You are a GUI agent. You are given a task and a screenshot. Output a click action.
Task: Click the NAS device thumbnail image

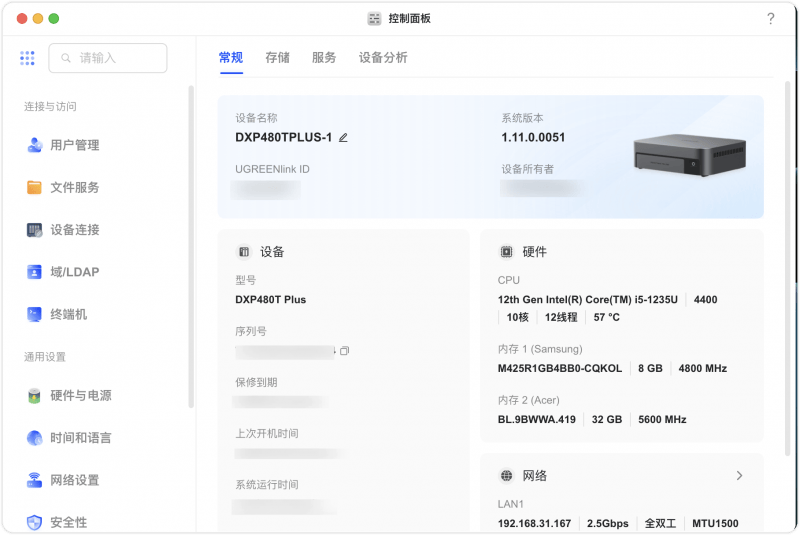pyautogui.click(x=690, y=155)
